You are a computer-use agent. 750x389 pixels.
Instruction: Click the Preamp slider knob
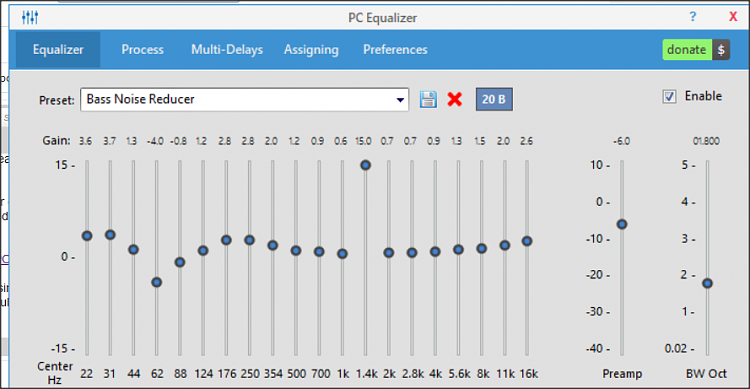(x=622, y=224)
